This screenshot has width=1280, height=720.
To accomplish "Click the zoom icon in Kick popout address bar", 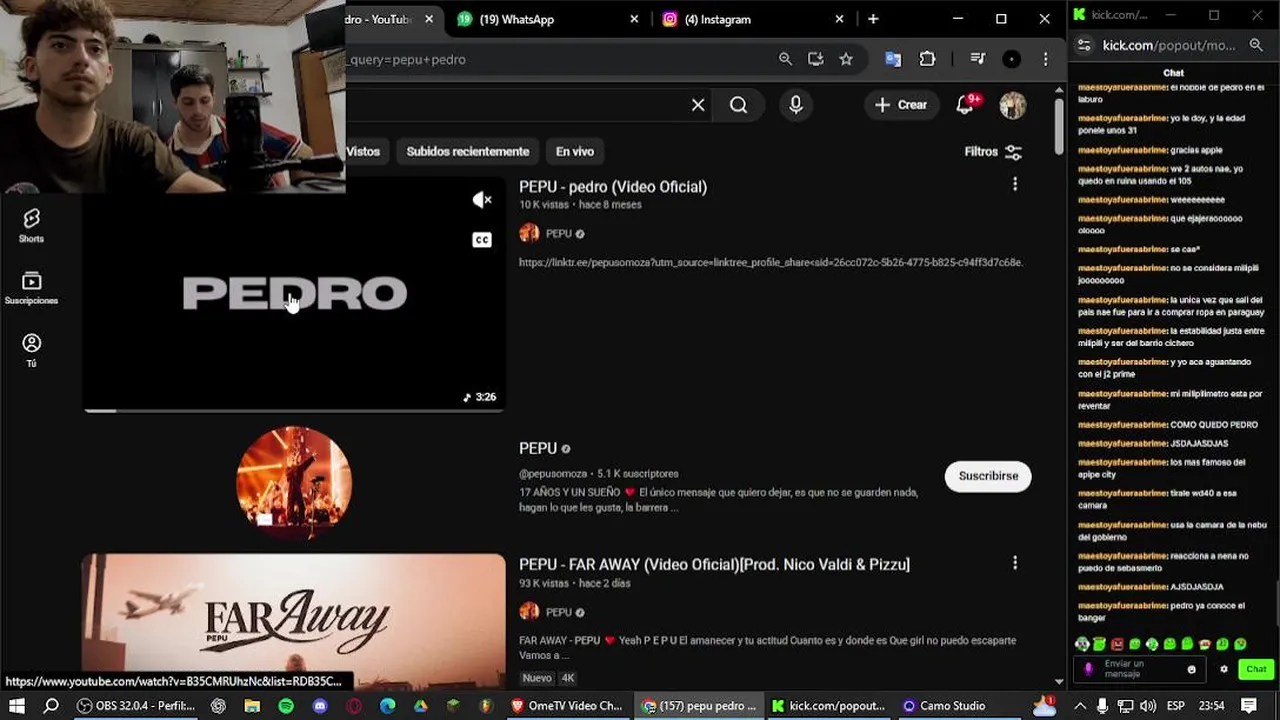I will [x=1256, y=45].
